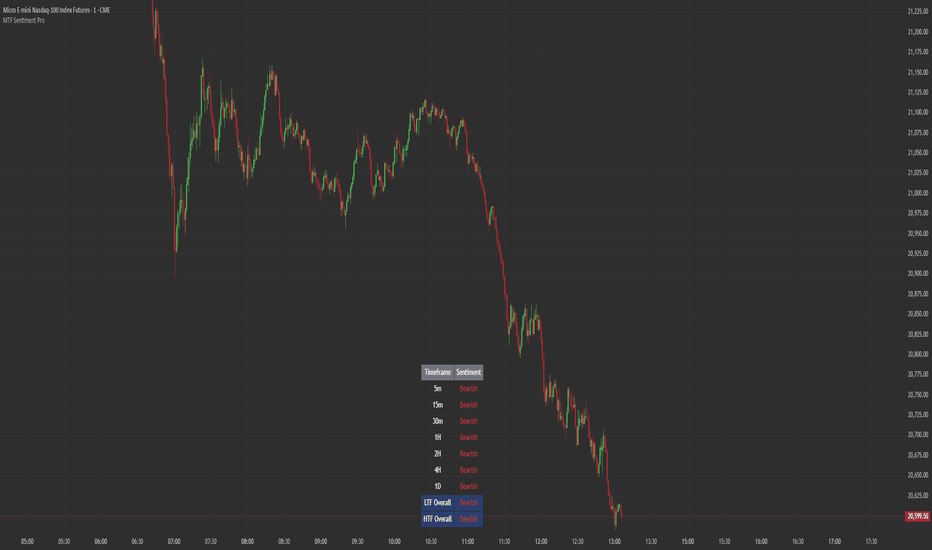Click the Timeframe column header
This screenshot has height=550, width=932.
tap(437, 372)
